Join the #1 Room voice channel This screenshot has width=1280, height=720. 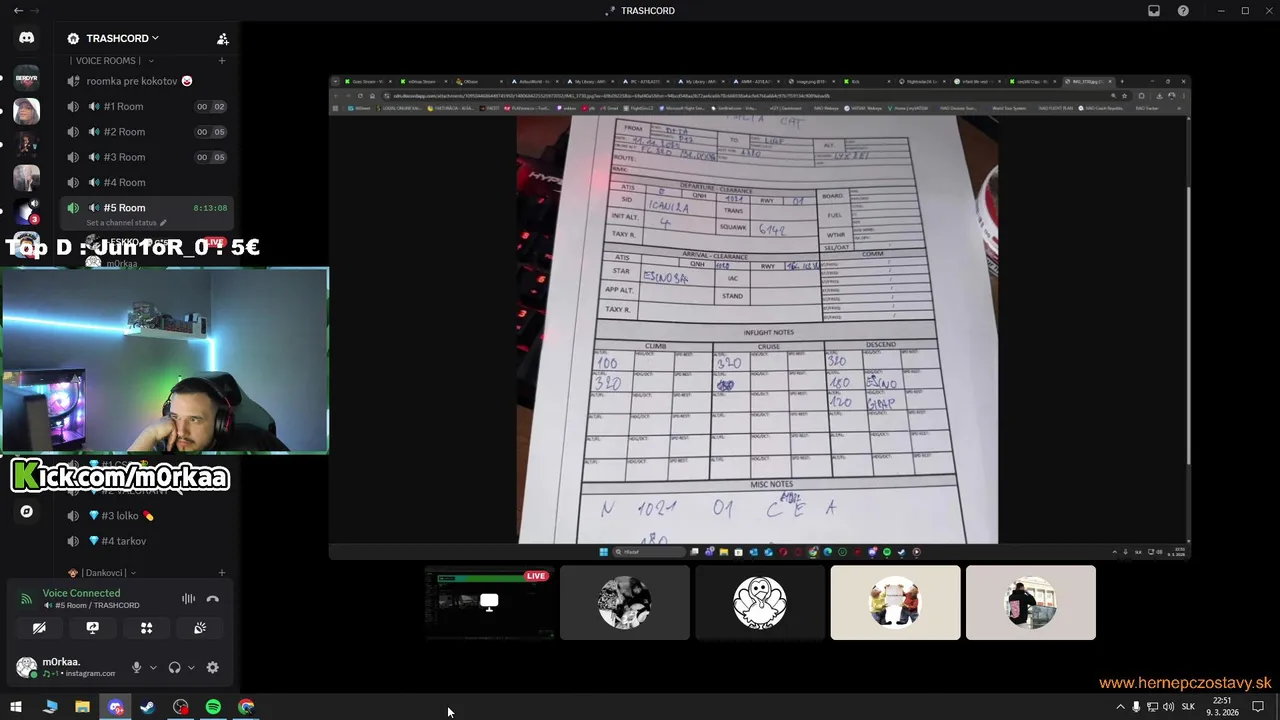(147, 106)
